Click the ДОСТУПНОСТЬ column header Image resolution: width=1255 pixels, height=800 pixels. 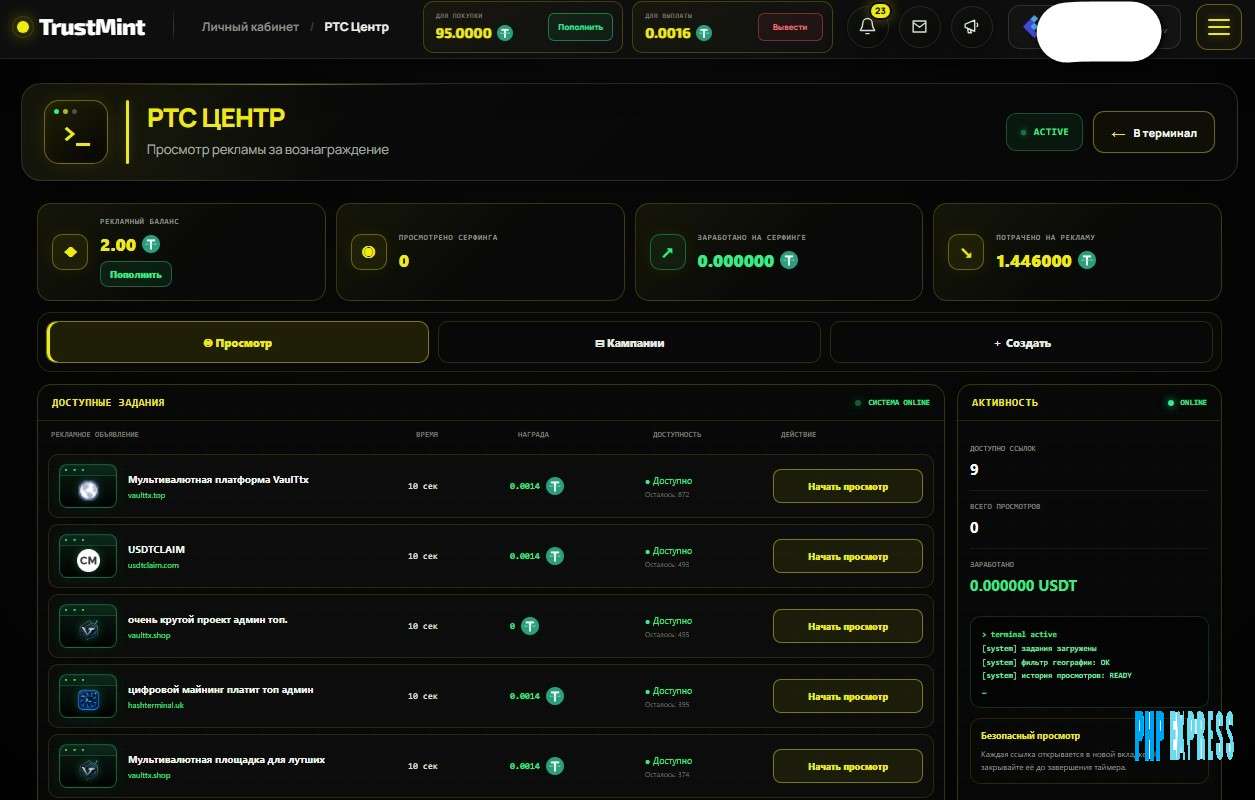677,434
